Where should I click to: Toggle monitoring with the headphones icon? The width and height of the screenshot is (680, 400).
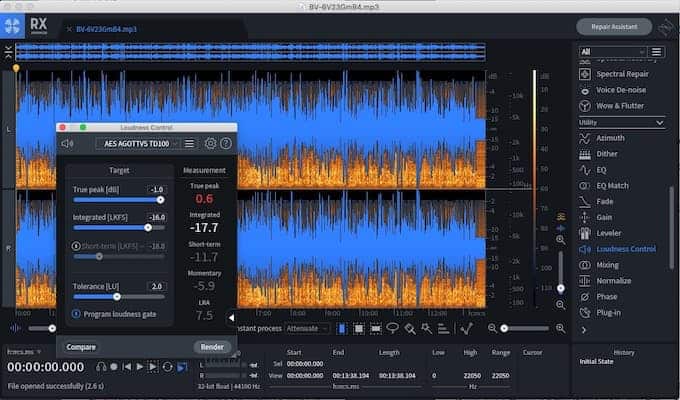[101, 367]
